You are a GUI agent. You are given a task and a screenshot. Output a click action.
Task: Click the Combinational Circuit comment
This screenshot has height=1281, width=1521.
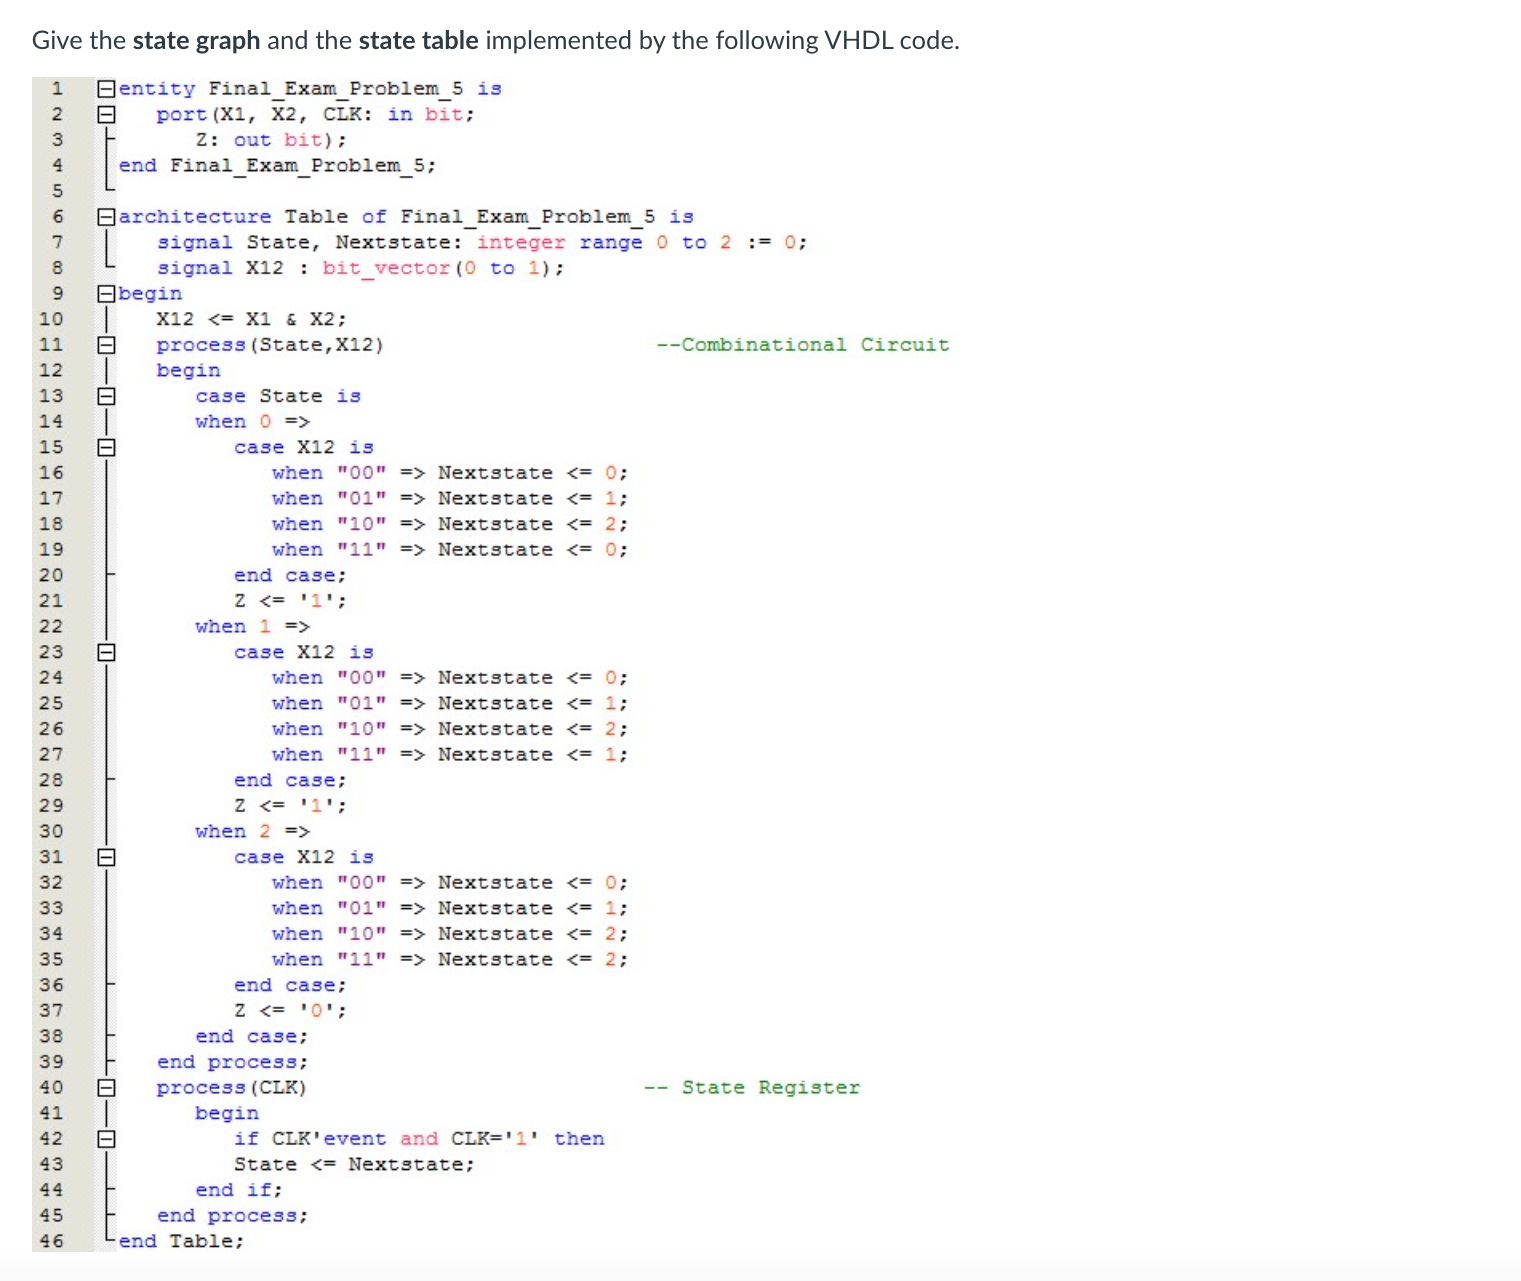coord(802,344)
